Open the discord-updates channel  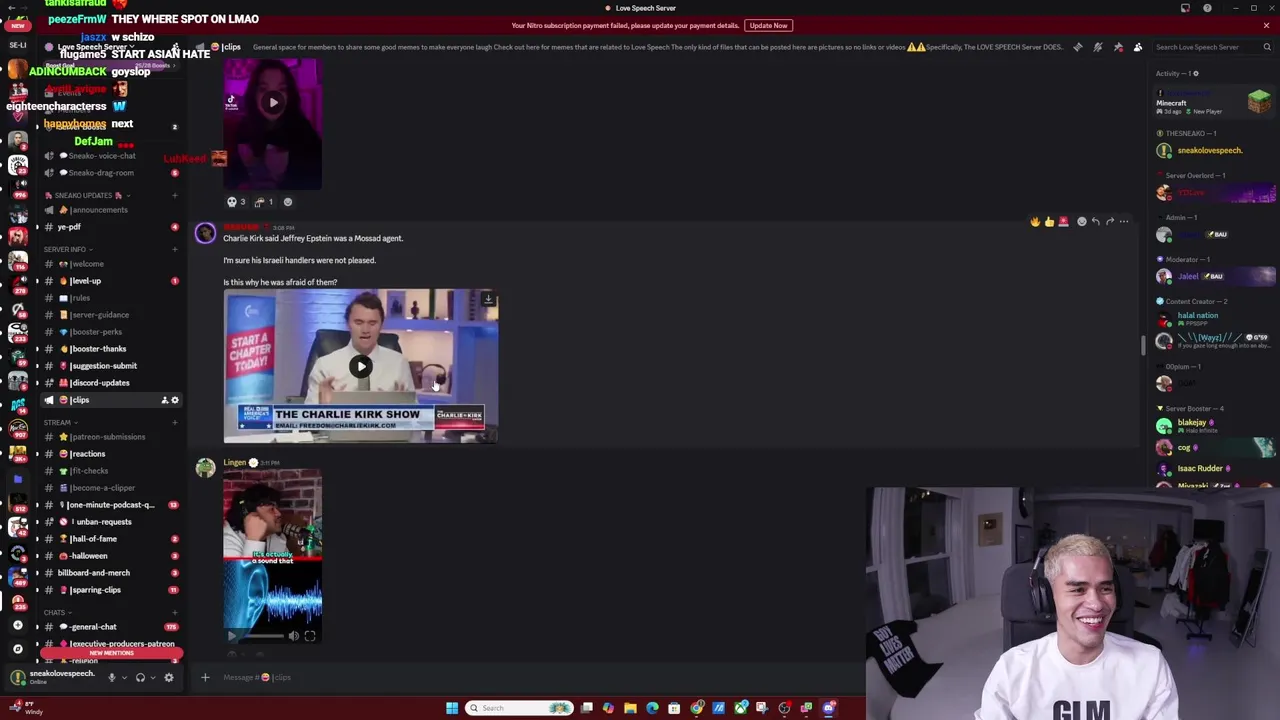click(x=110, y=383)
